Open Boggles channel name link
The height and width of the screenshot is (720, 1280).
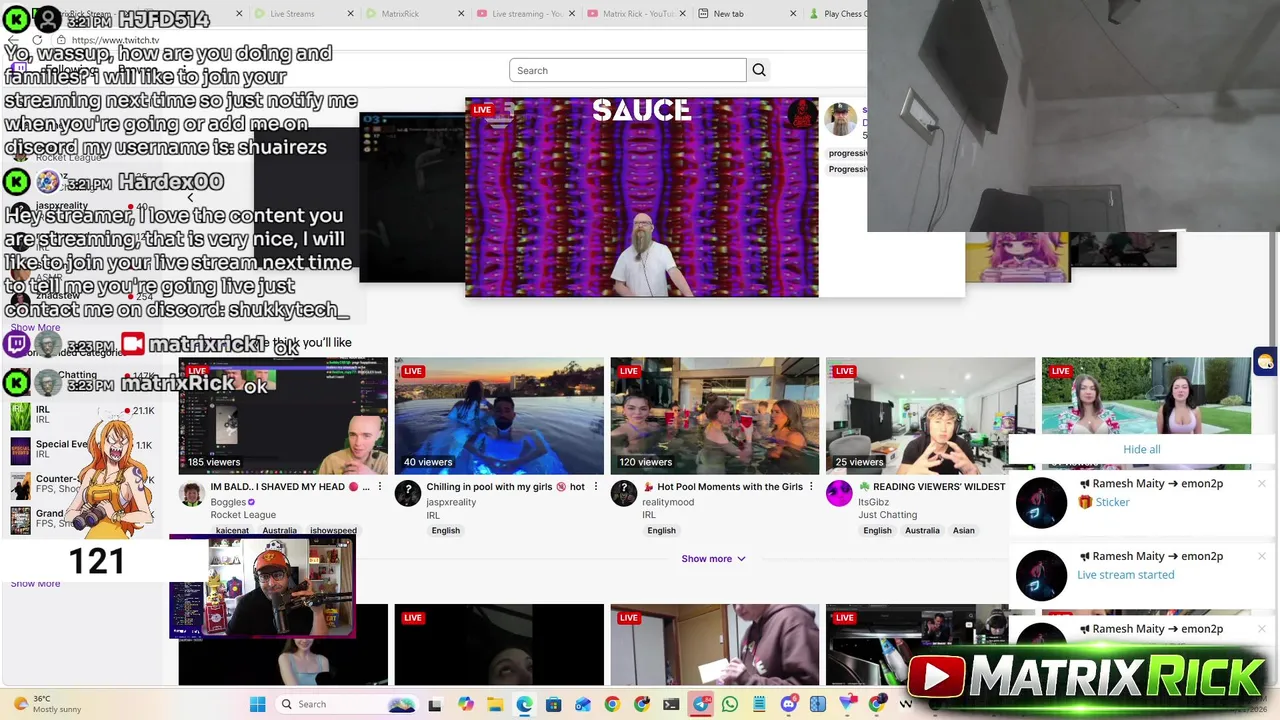point(228,502)
